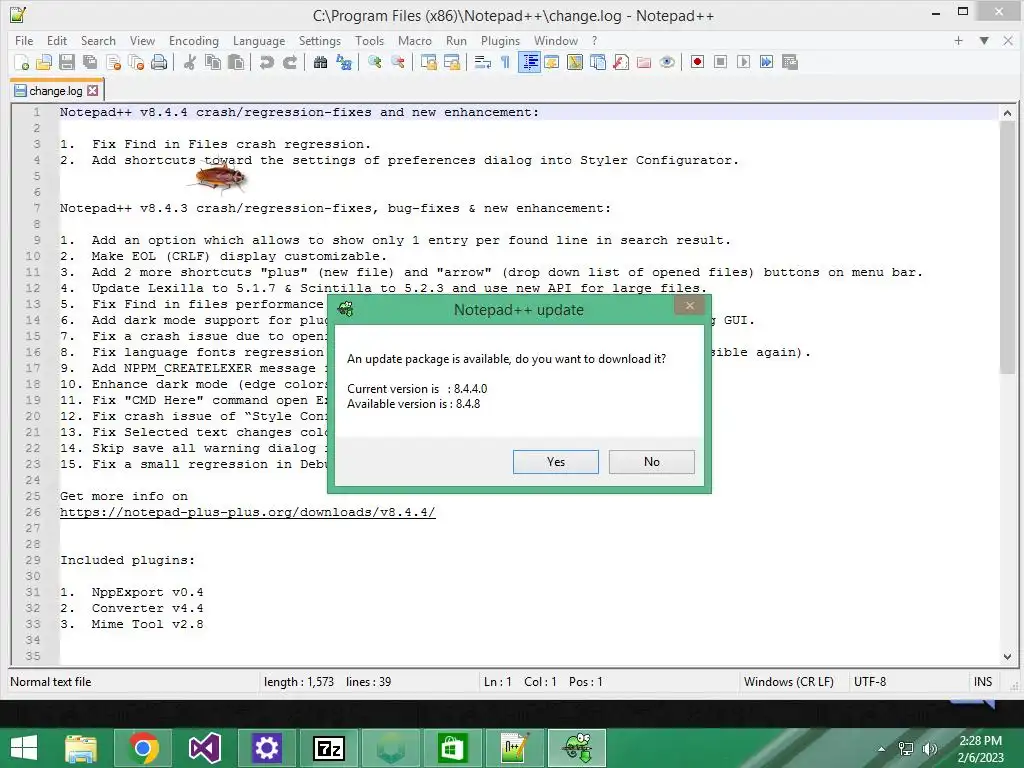1024x768 pixels.
Task: Toggle Word Wrap in the toolbar
Action: 483,62
